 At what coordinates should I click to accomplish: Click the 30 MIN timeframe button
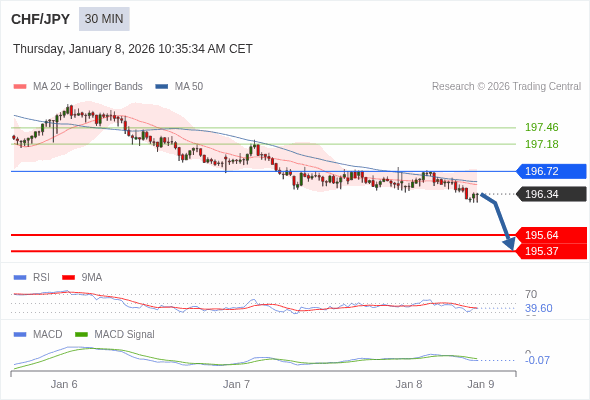pyautogui.click(x=104, y=19)
